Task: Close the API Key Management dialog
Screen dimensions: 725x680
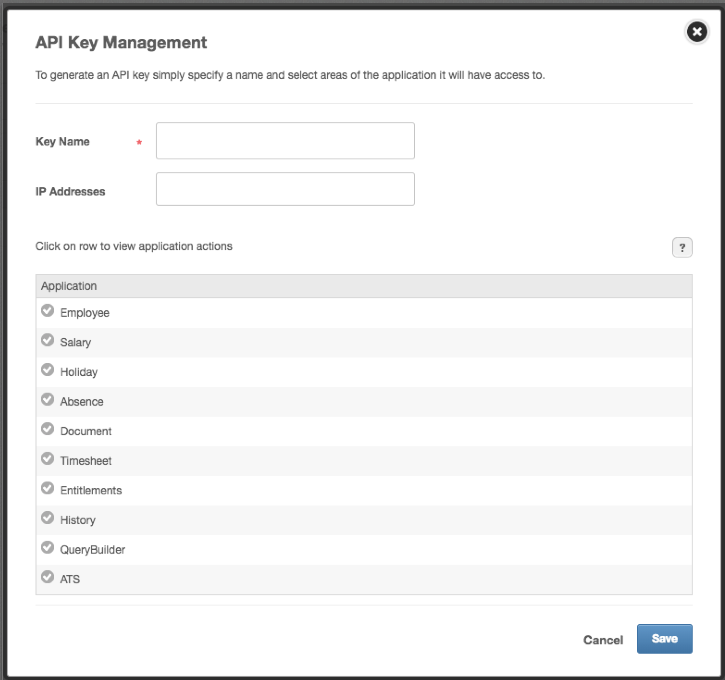Action: point(696,32)
